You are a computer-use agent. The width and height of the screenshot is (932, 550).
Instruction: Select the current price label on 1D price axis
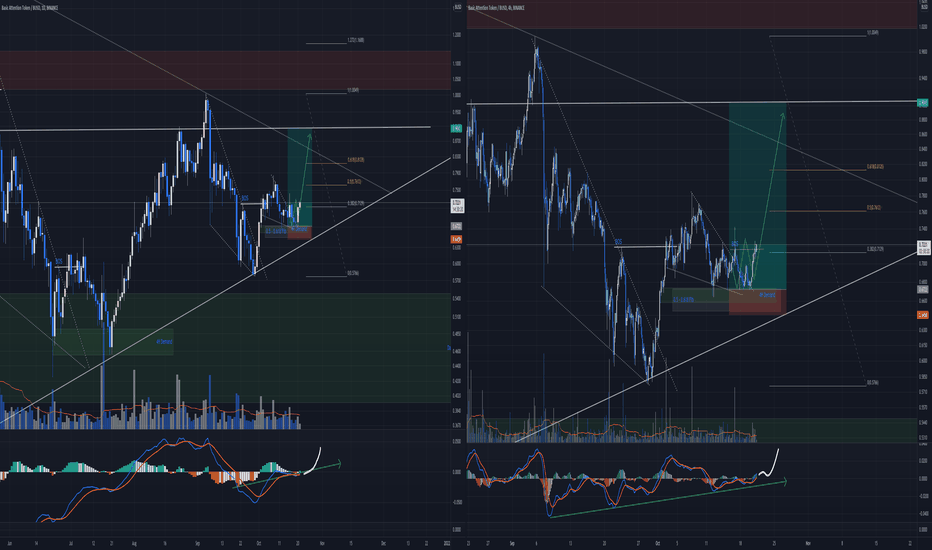coord(457,206)
